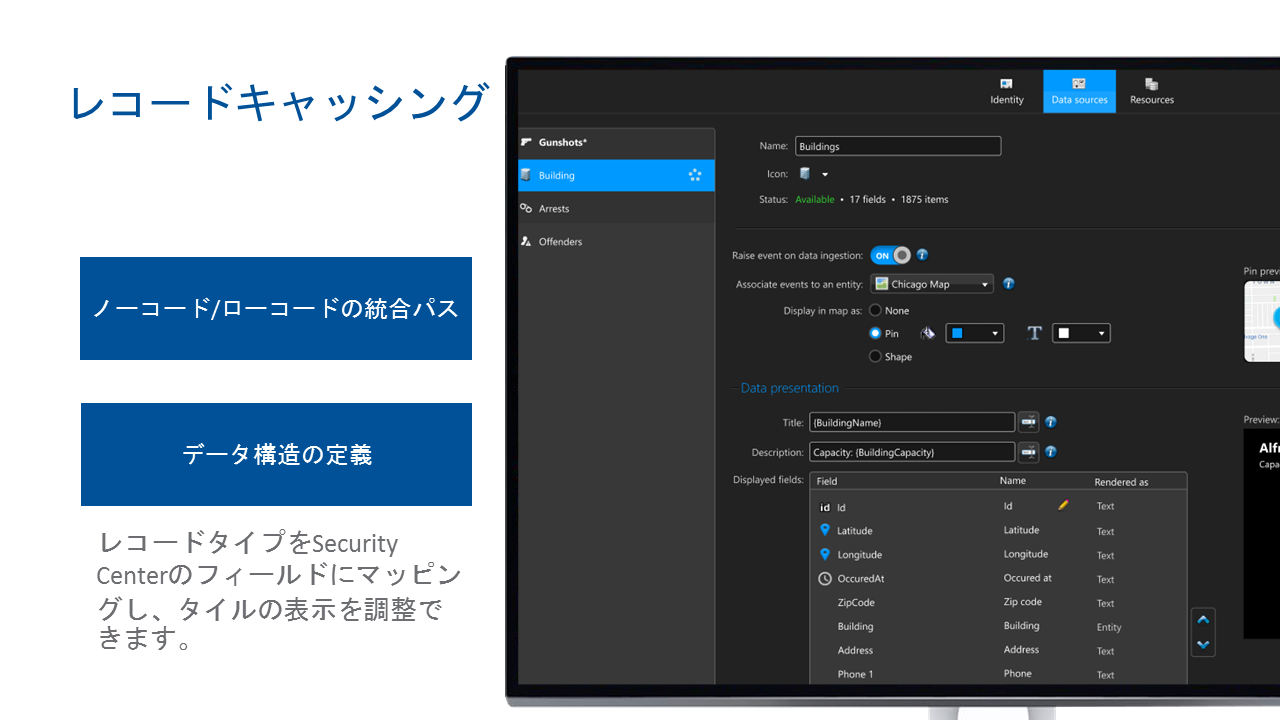Image resolution: width=1280 pixels, height=720 pixels.
Task: Click the Longitude field pin icon
Action: tap(825, 554)
